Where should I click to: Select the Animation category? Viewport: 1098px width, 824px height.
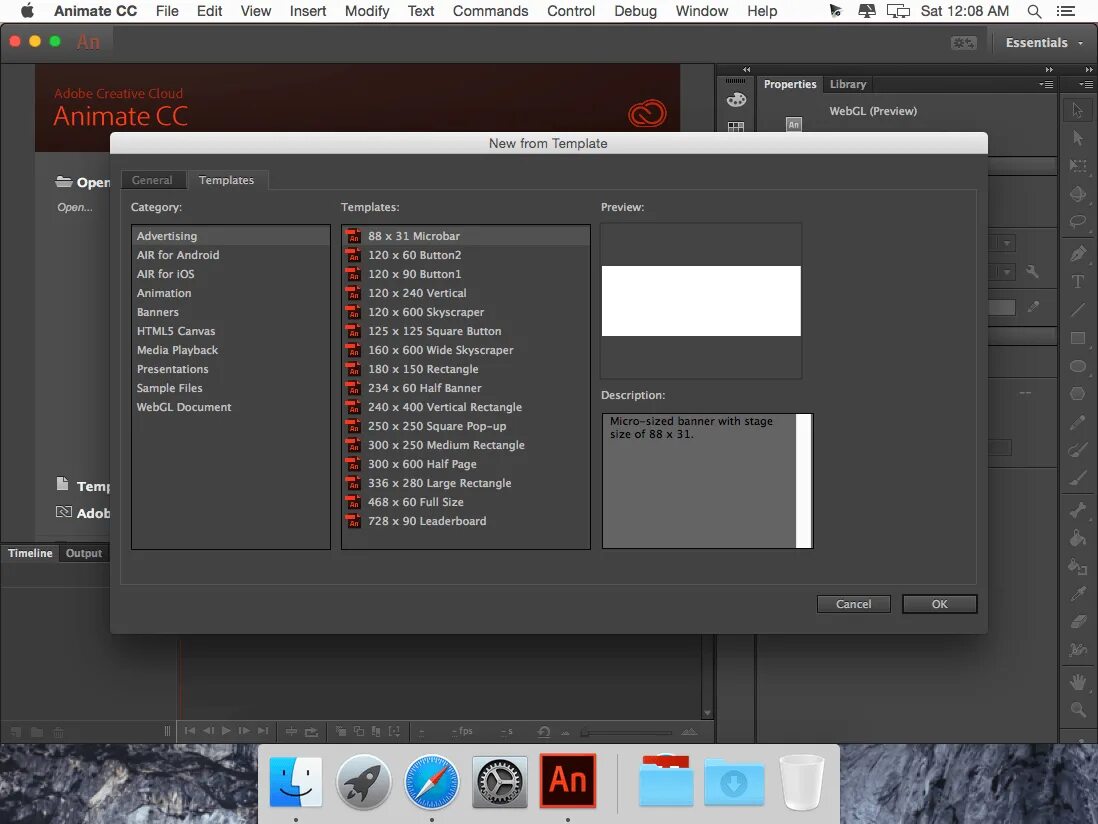230,293
